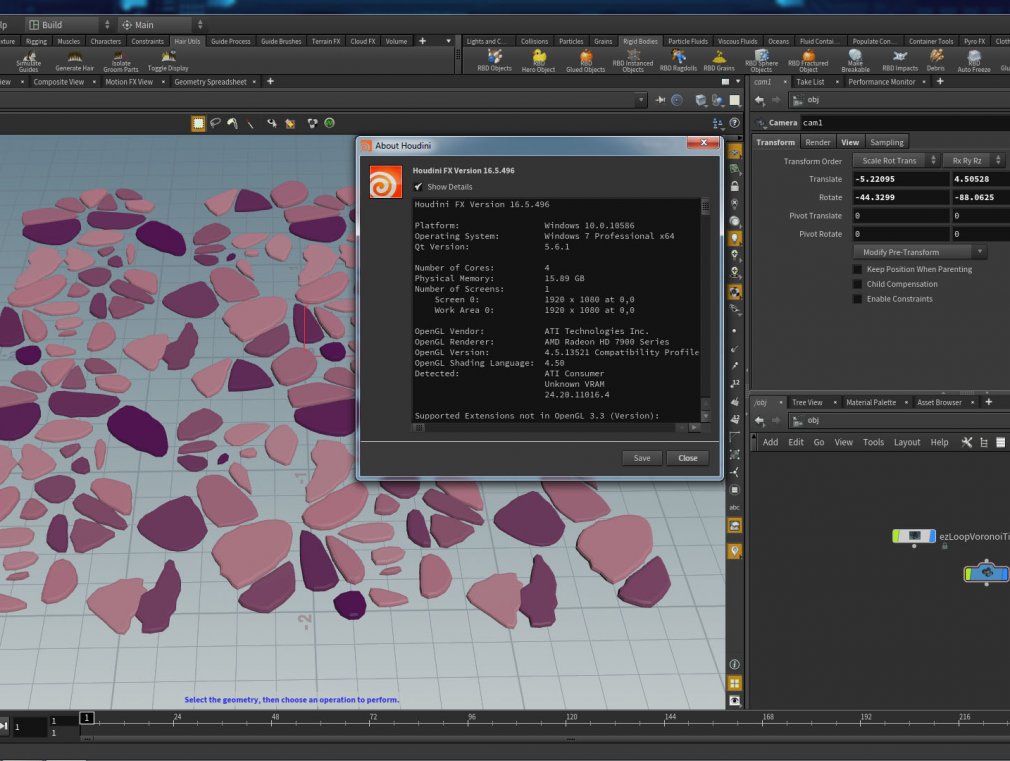
Task: Switch to the Sampling parameter tab
Action: (886, 142)
